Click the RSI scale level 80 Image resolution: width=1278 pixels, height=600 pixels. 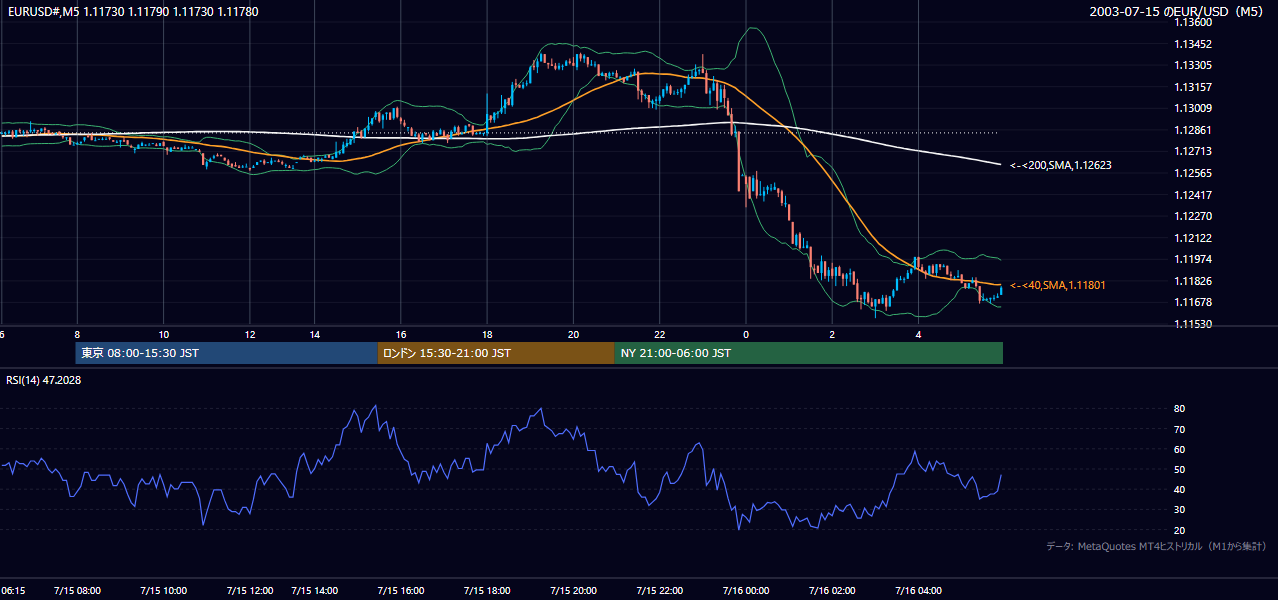coord(1180,409)
